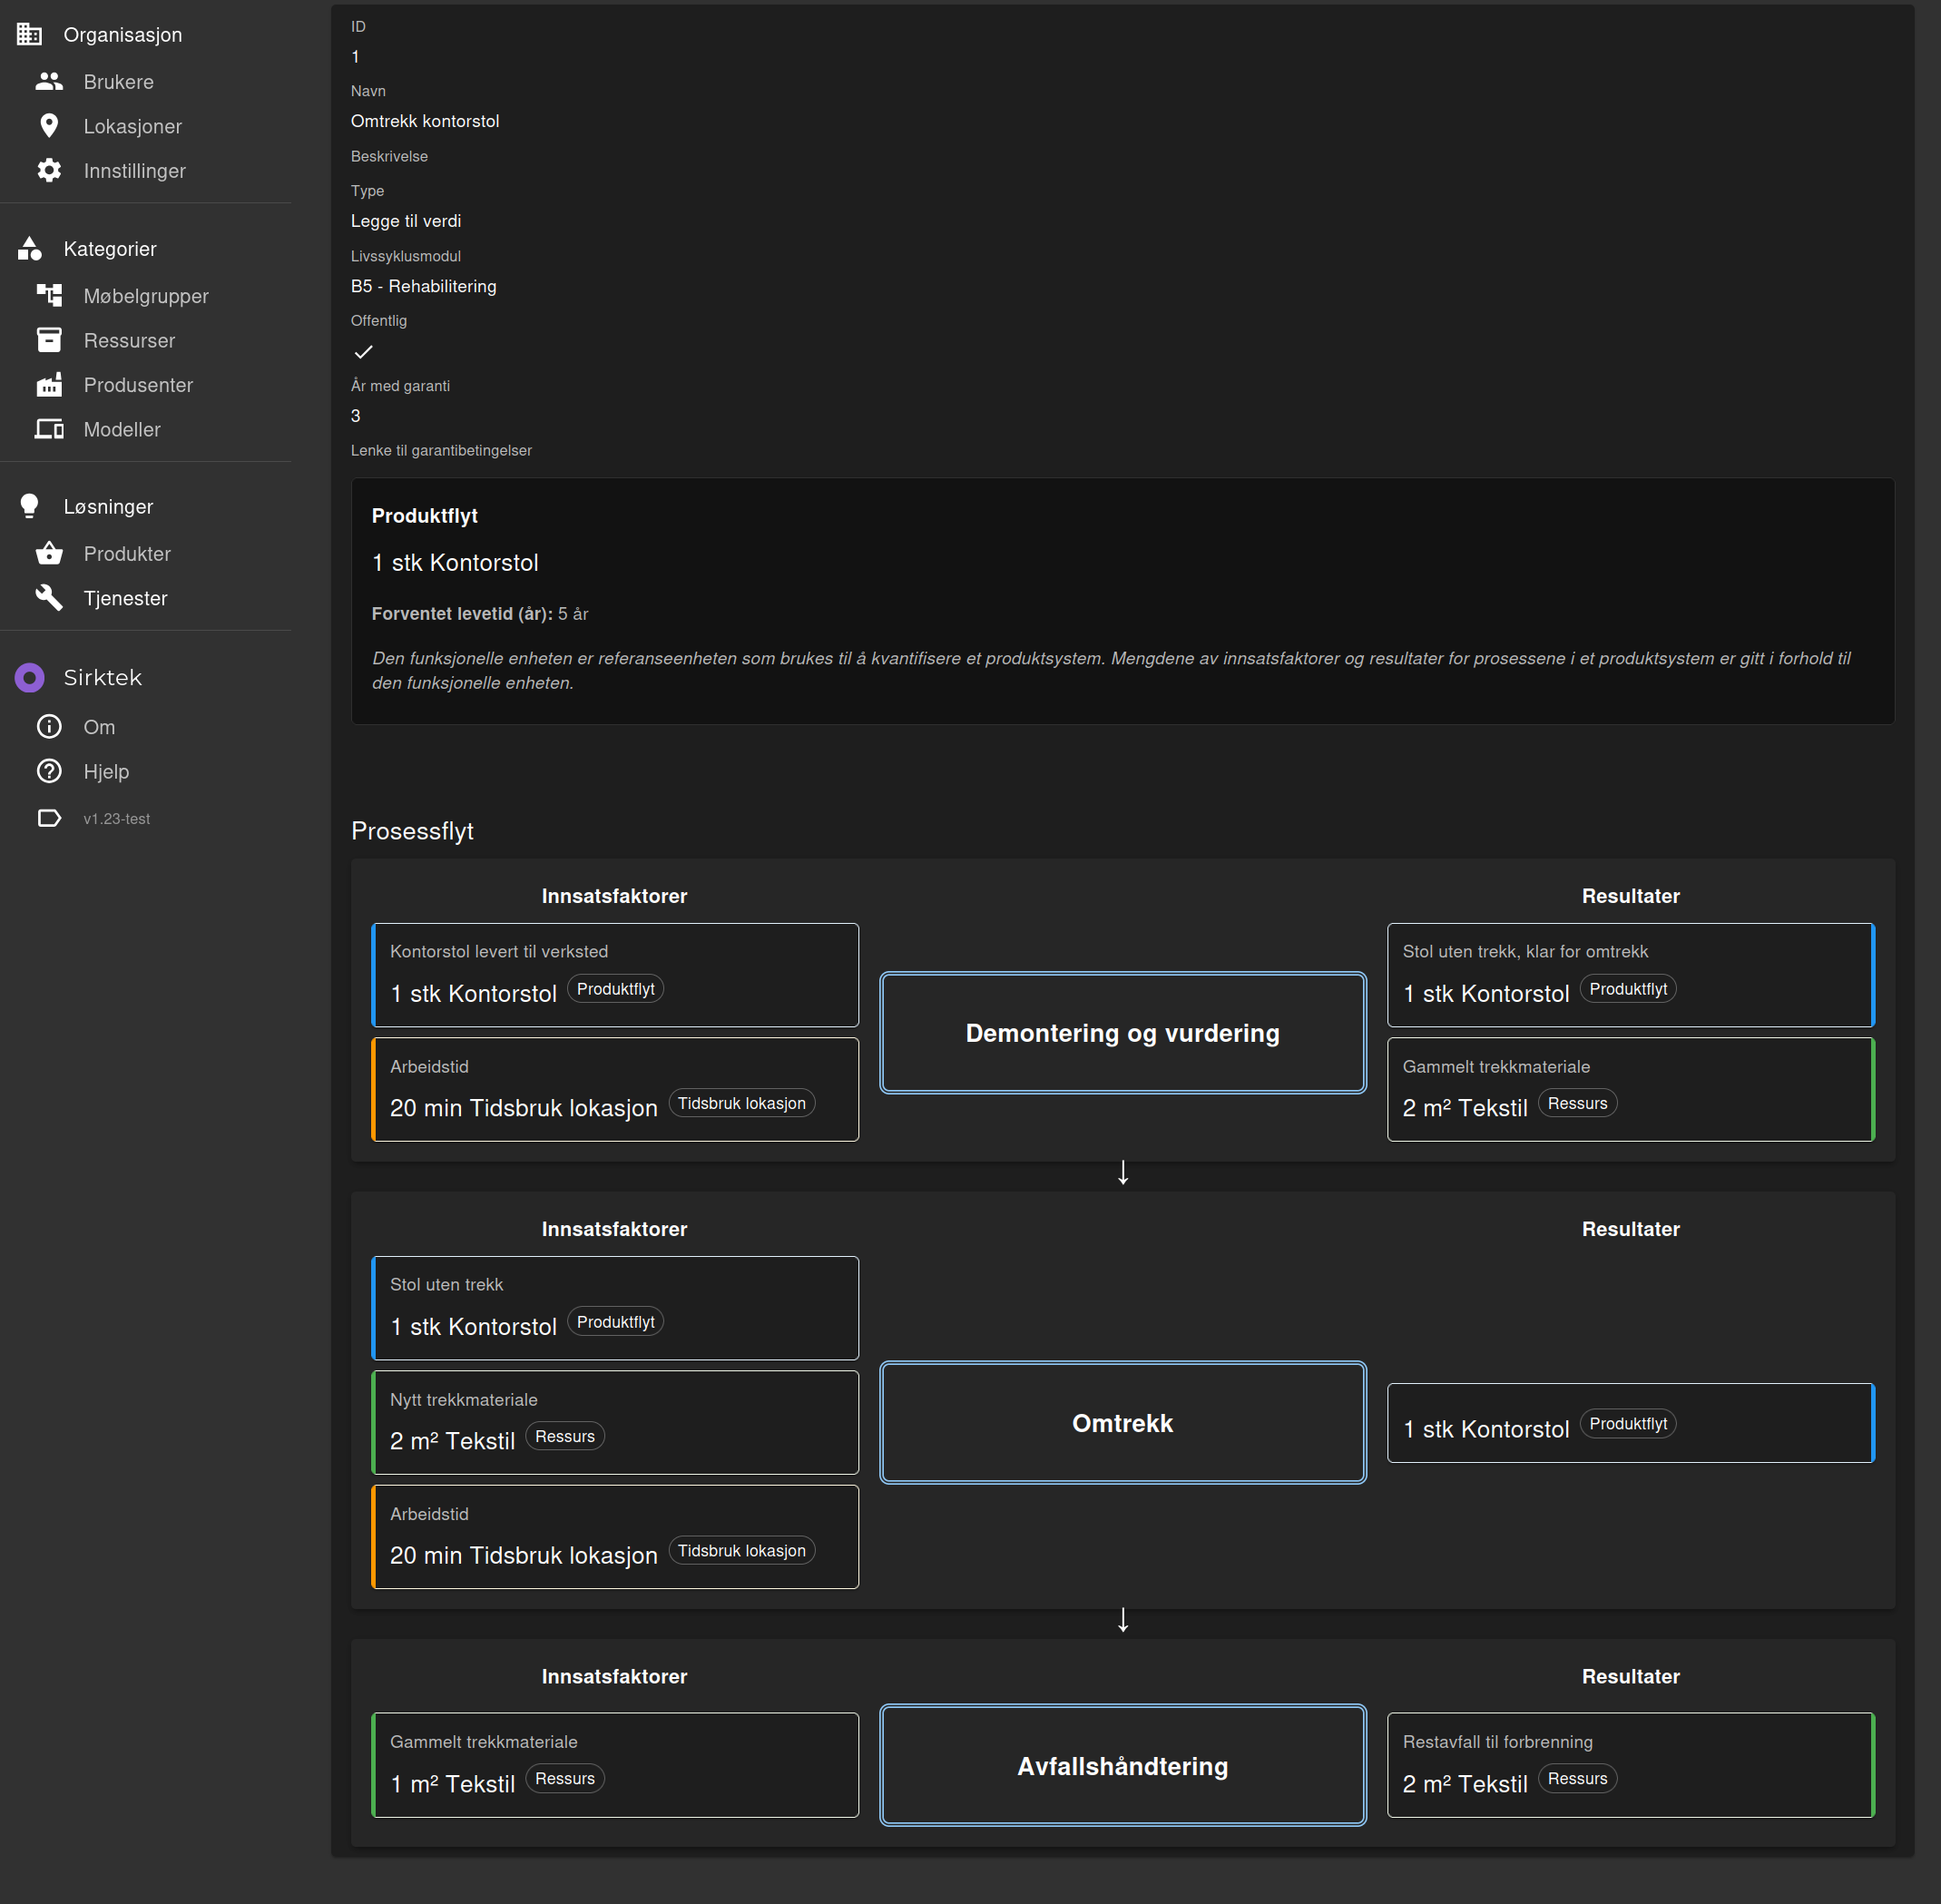Screen dimensions: 1941x1904
Task: Click Tidsbruk lokasjon chip in first Arbeidstid card
Action: pos(741,1103)
